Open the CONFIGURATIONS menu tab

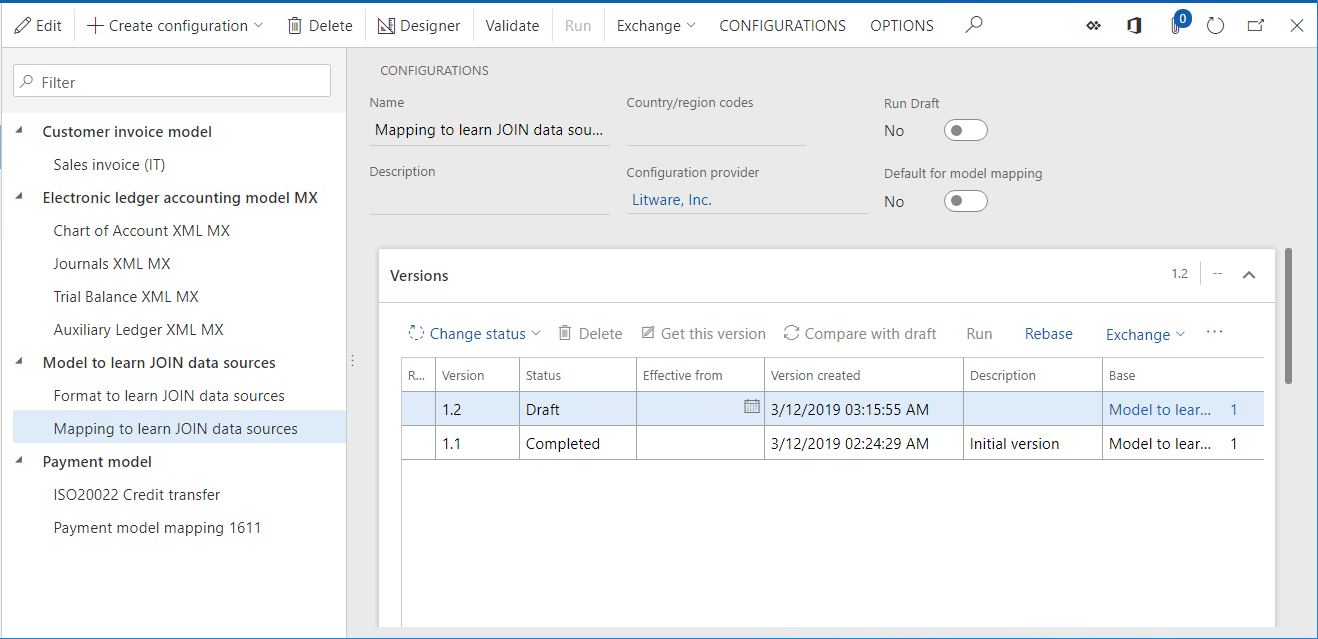782,26
